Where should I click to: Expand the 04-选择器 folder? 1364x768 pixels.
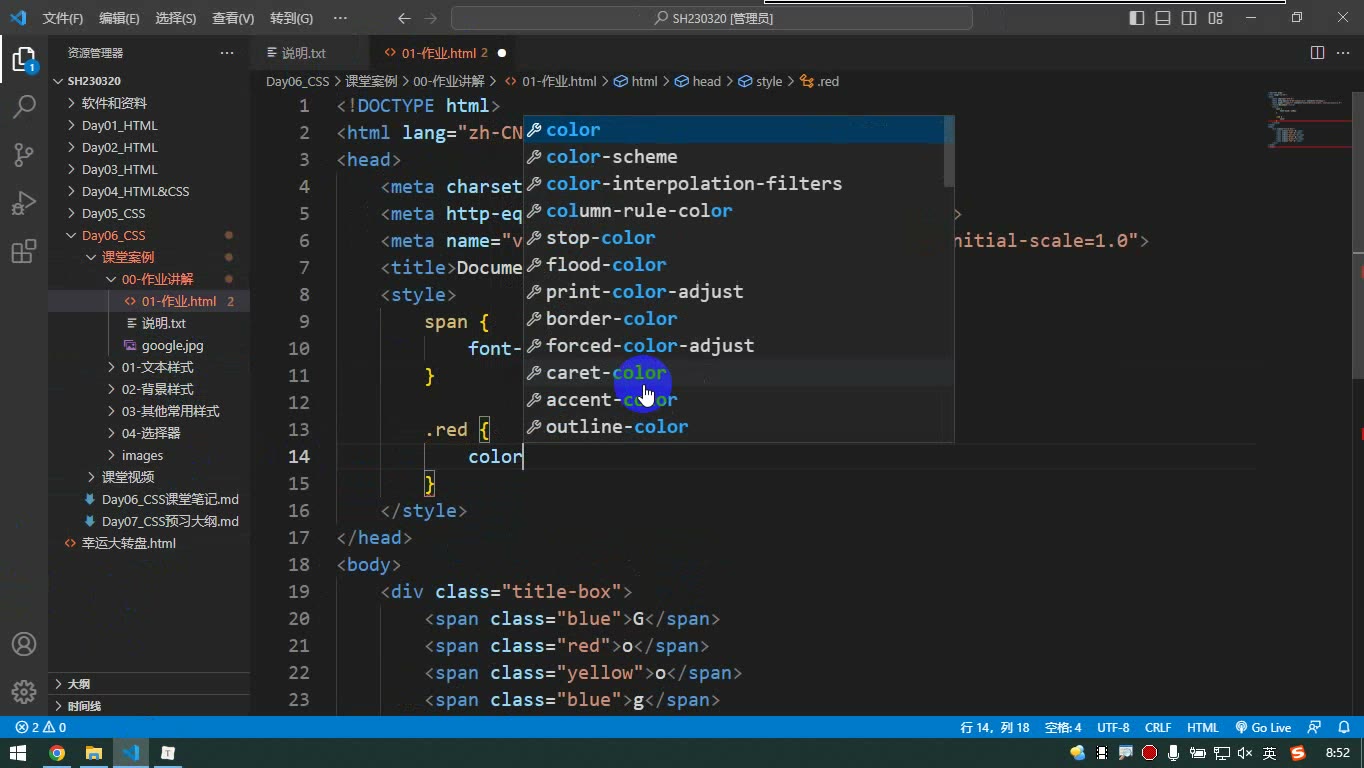point(149,433)
